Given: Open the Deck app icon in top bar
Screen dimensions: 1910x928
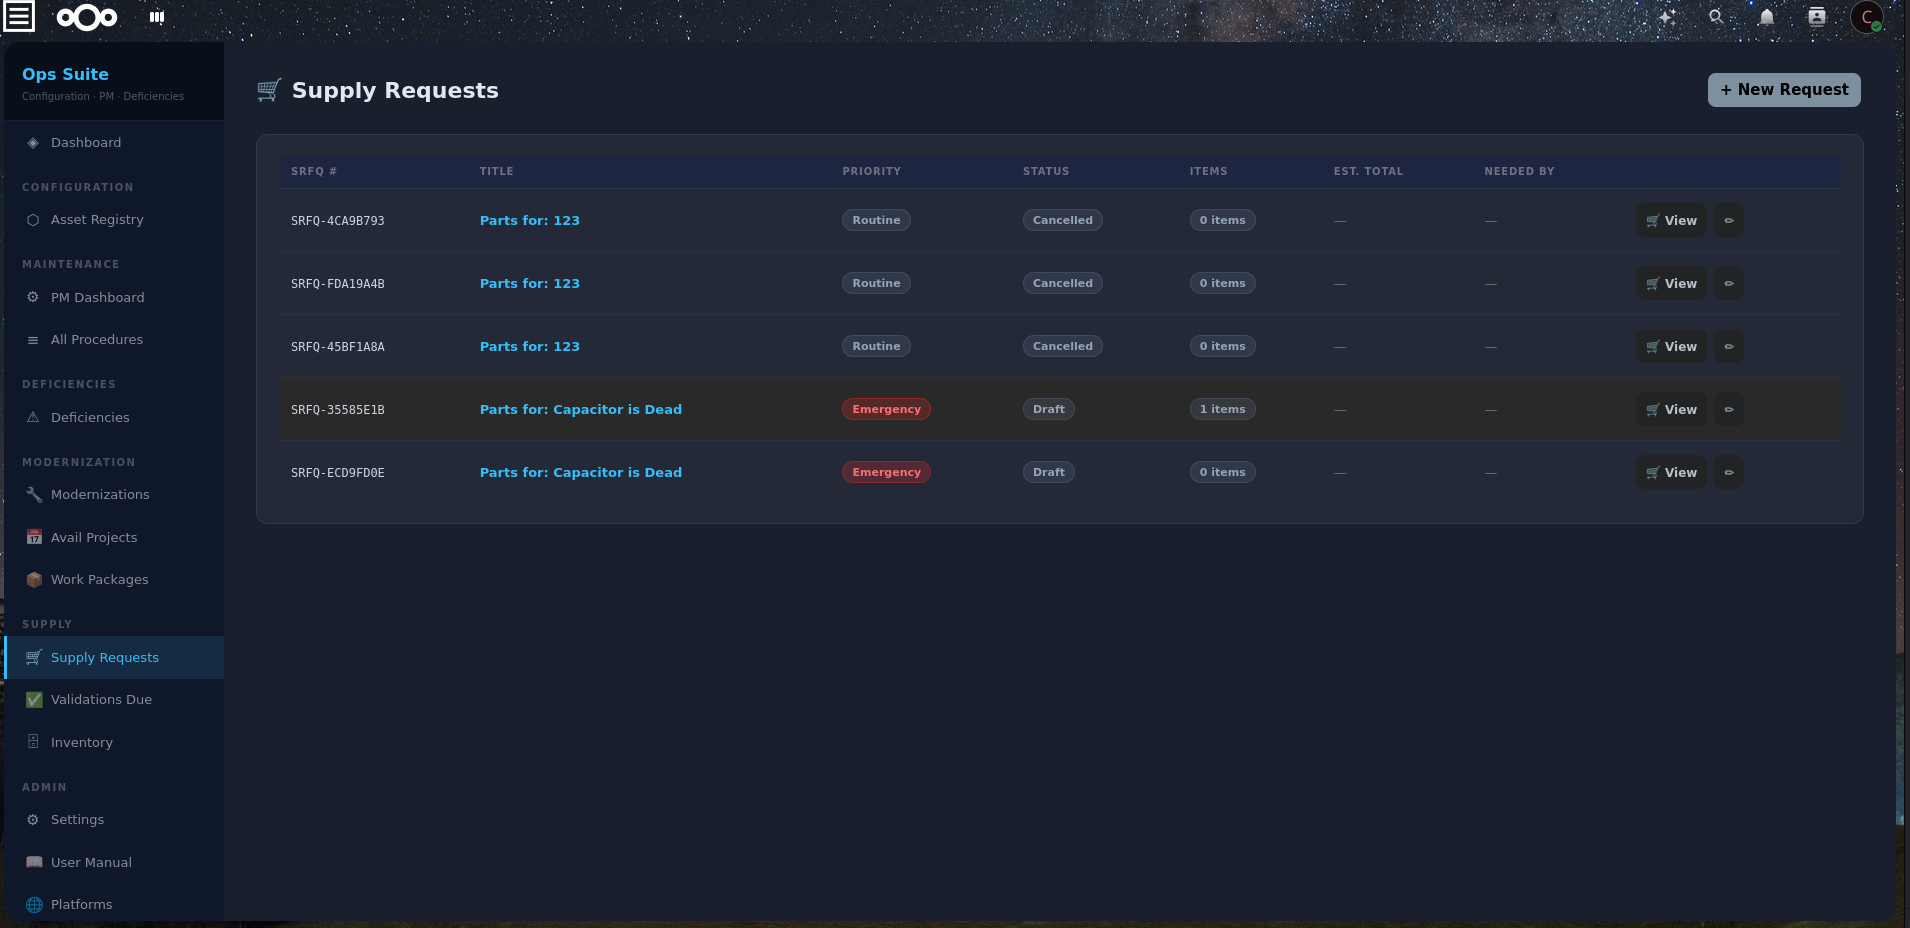Looking at the screenshot, I should pyautogui.click(x=157, y=17).
